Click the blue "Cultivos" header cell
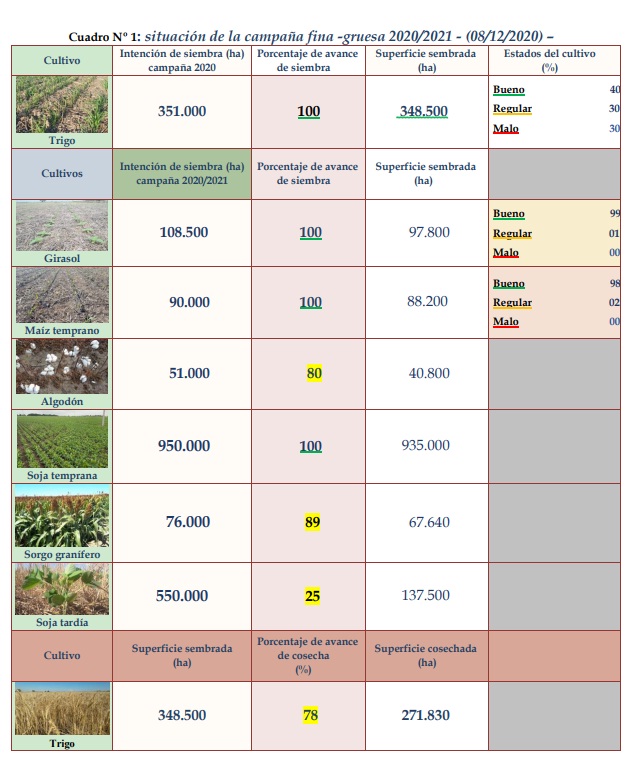This screenshot has width=635, height=757. click(62, 173)
